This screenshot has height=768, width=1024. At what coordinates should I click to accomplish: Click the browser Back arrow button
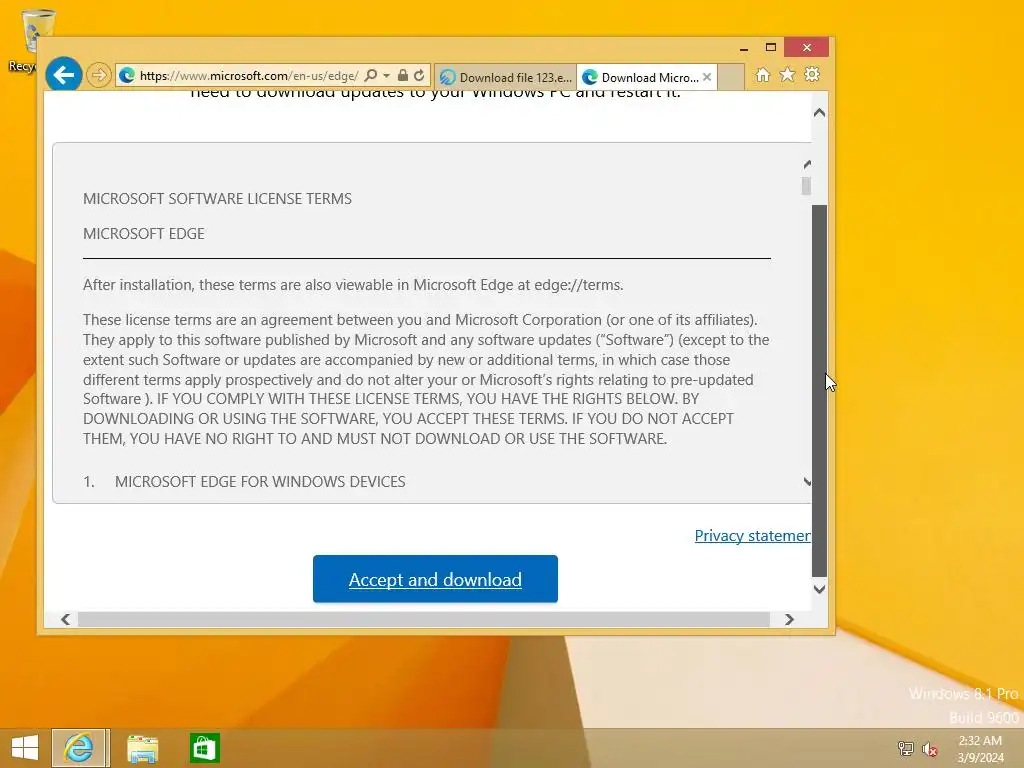click(63, 75)
